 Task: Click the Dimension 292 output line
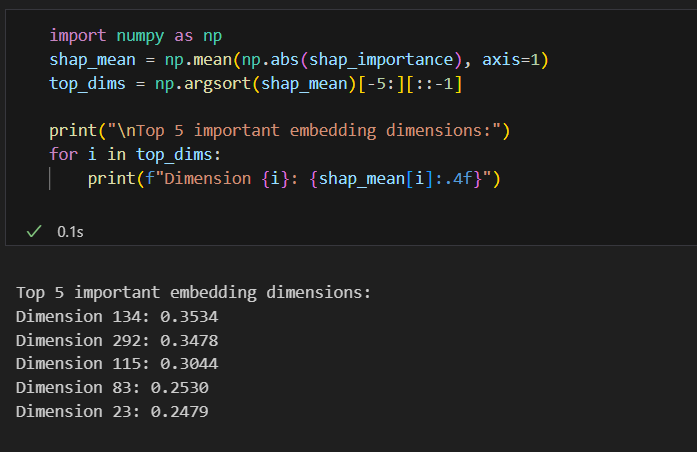[117, 341]
